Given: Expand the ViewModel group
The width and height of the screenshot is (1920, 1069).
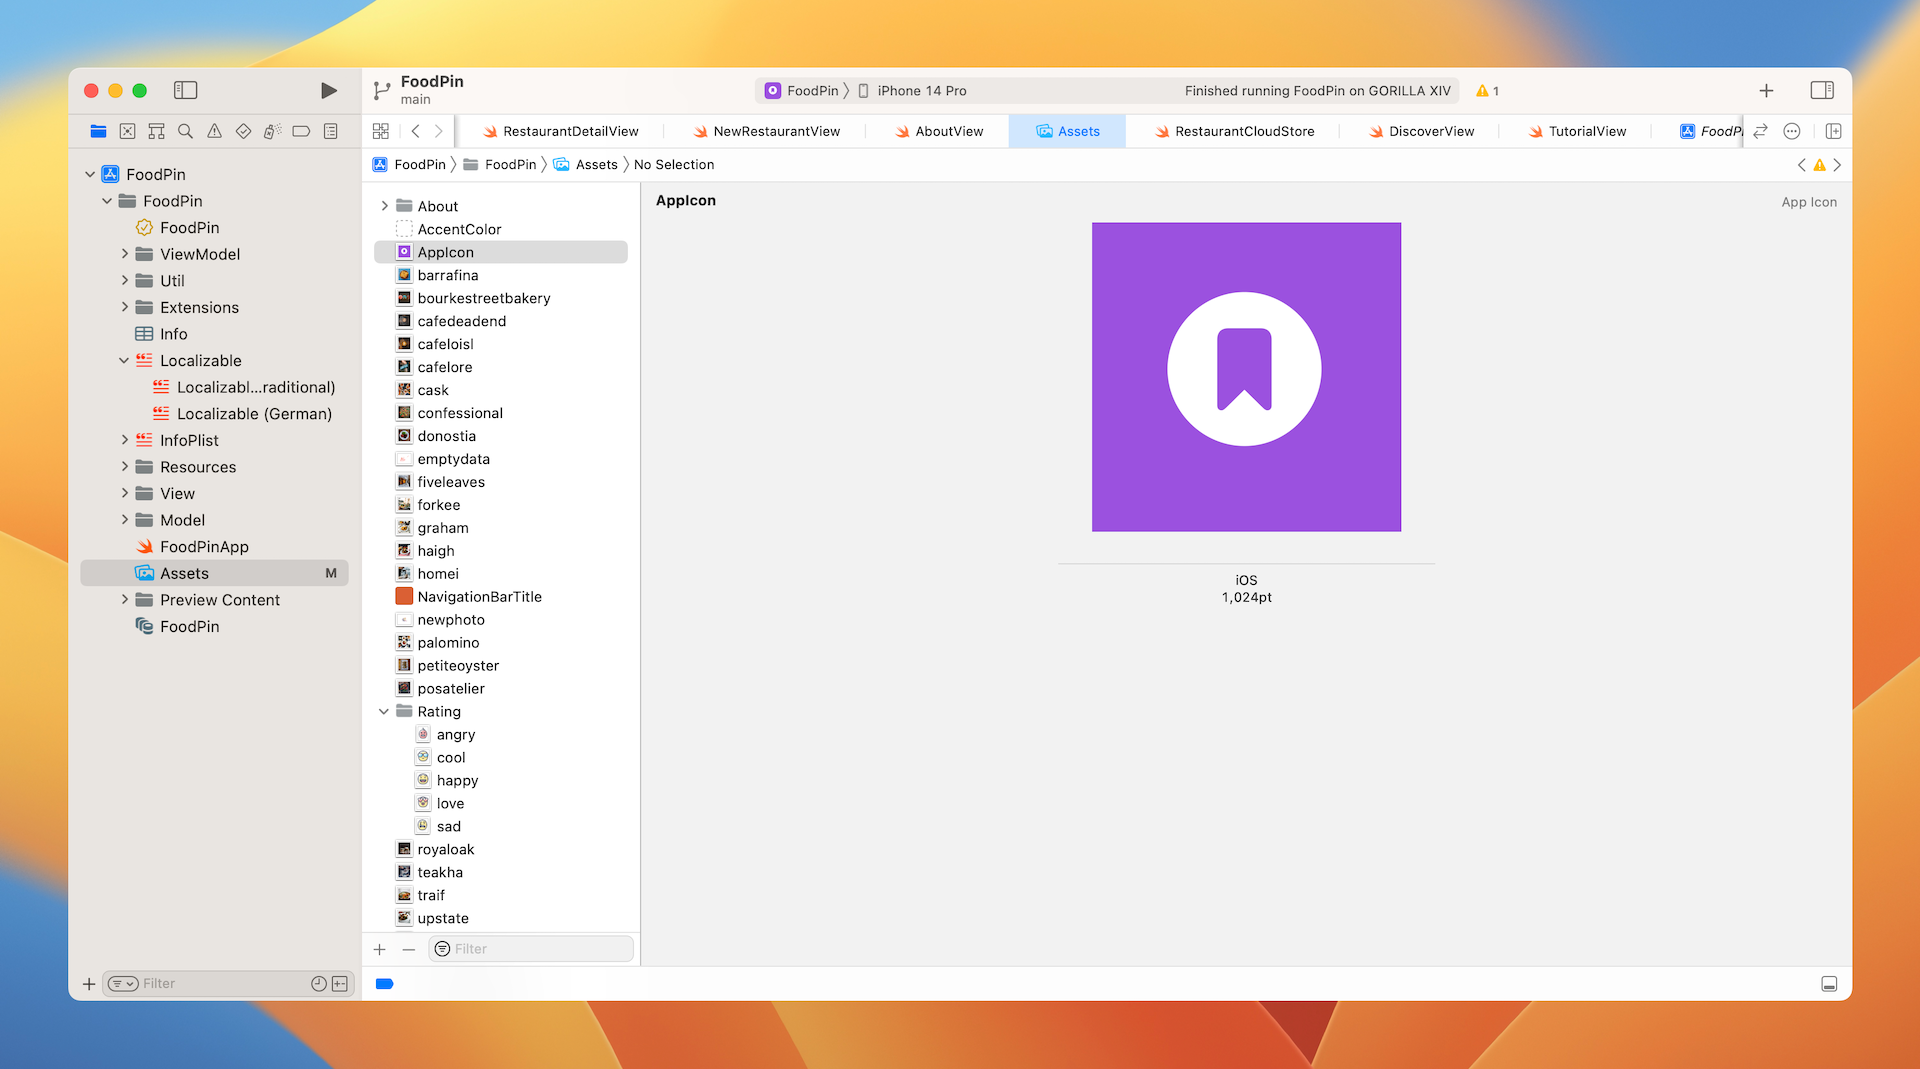Looking at the screenshot, I should [122, 254].
